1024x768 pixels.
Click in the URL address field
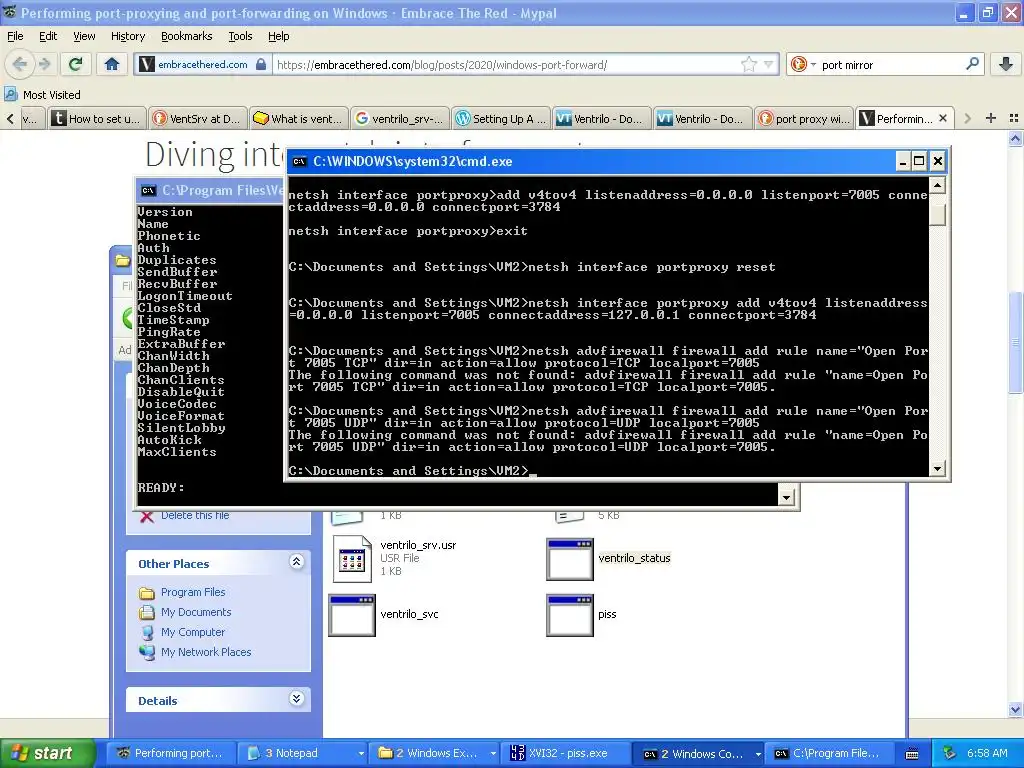tap(506, 65)
